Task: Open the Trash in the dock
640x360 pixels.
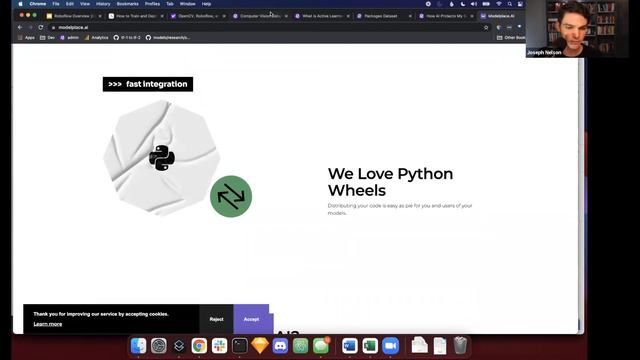Action: [460, 345]
